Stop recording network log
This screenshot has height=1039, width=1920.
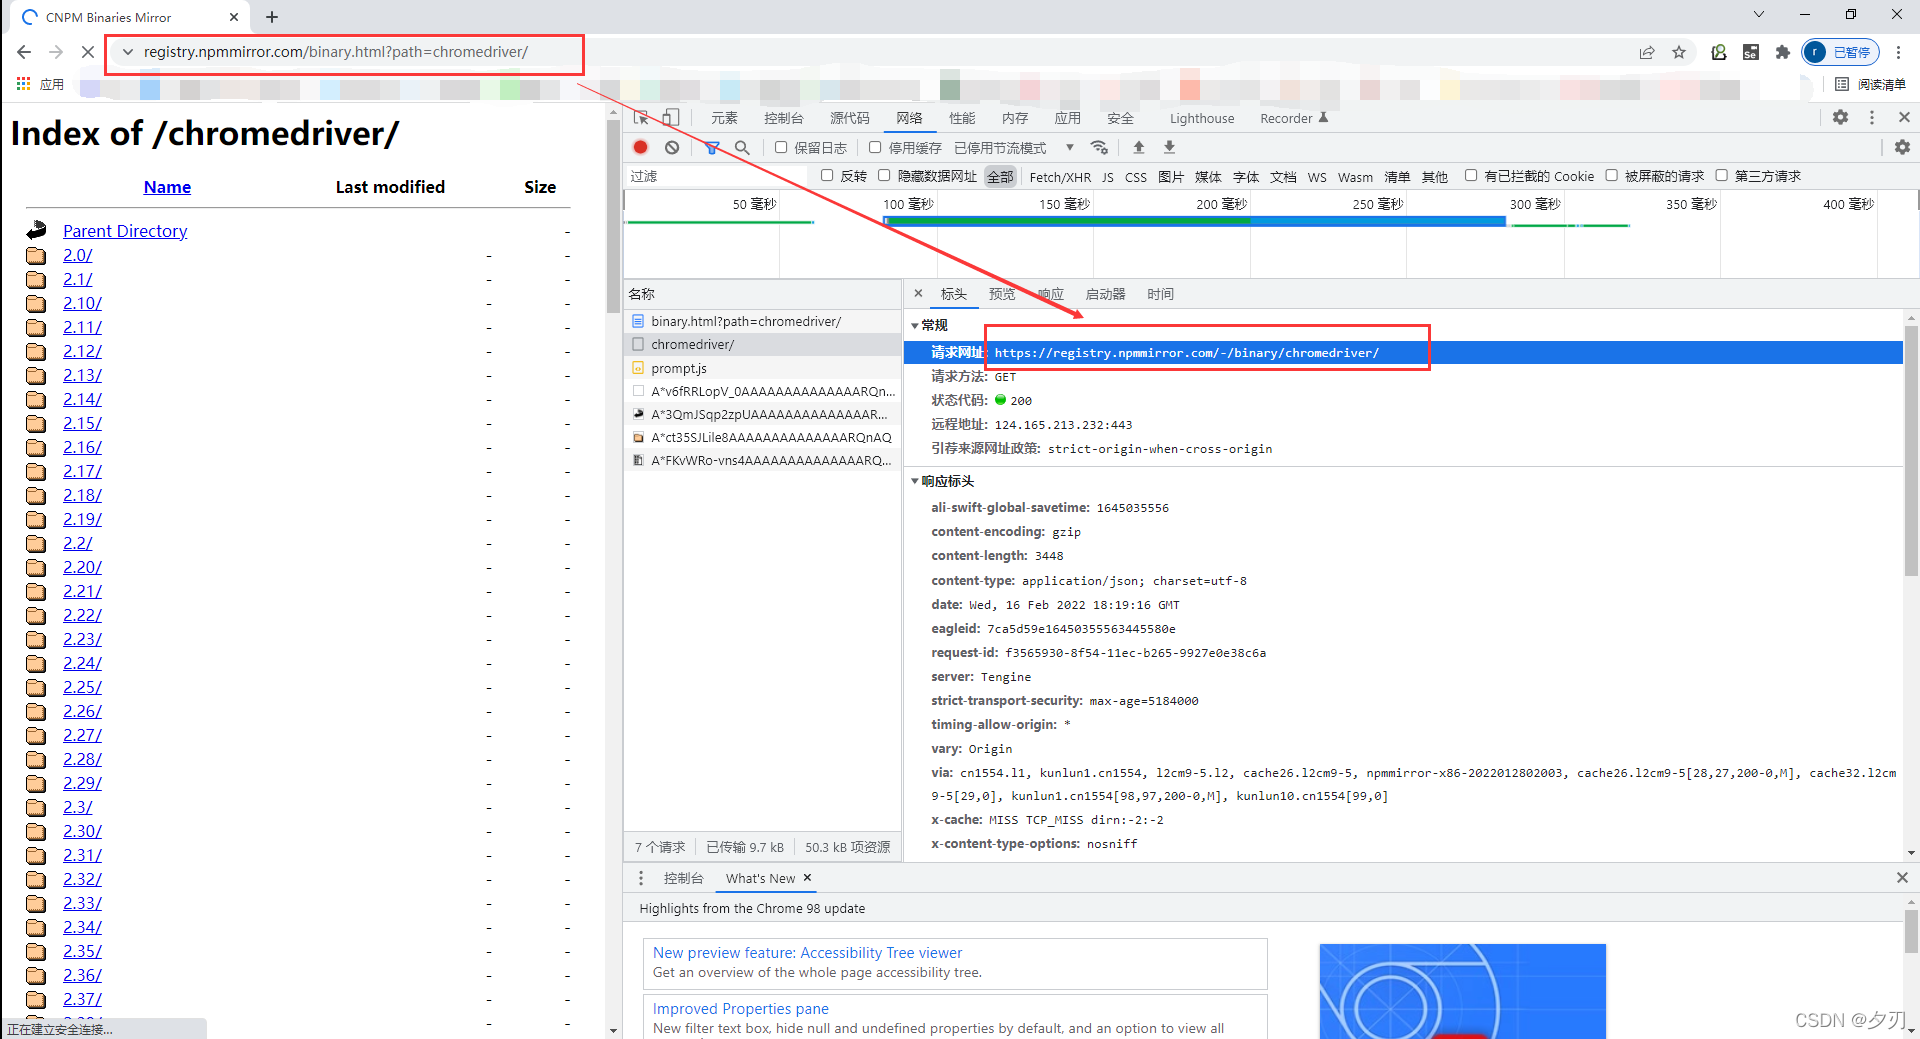(641, 147)
